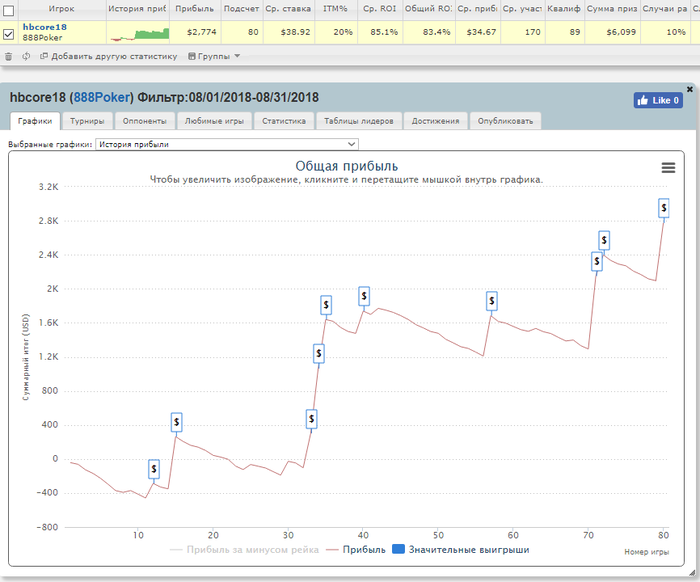The image size is (700, 582).
Task: Sort by the Игрок column header
Action: tap(62, 9)
